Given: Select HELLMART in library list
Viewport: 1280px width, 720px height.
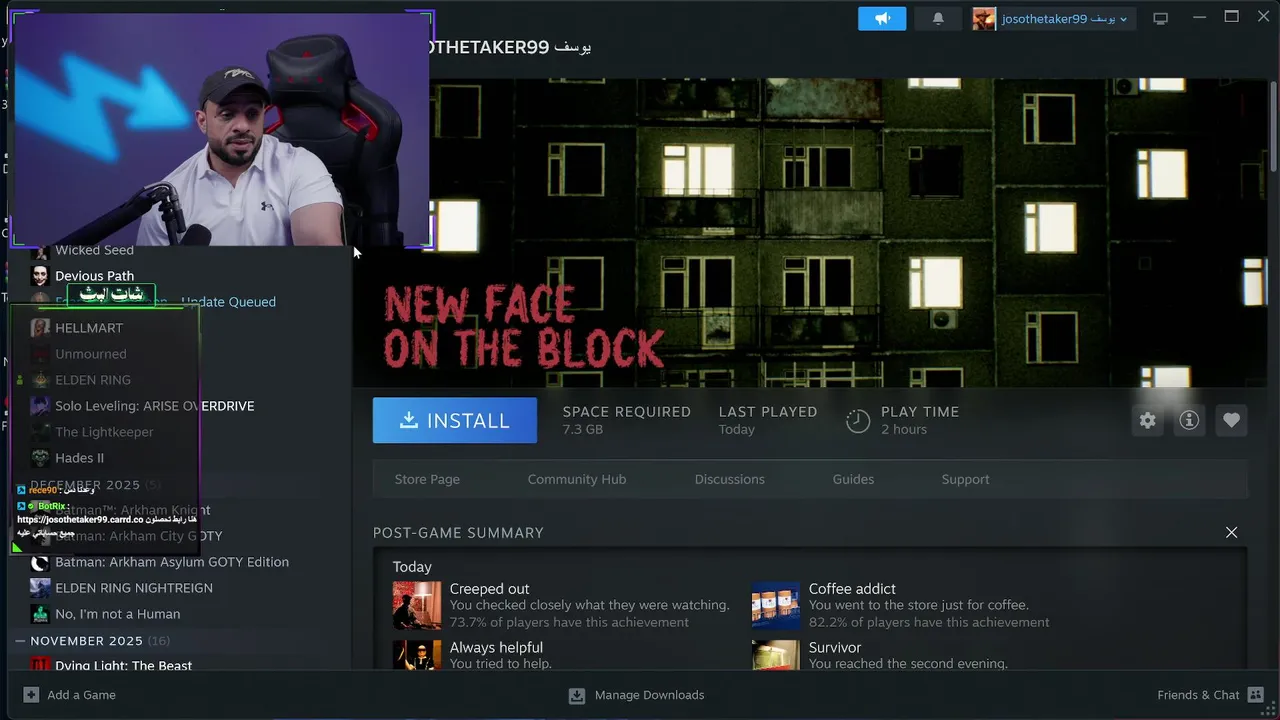Looking at the screenshot, I should [x=89, y=328].
